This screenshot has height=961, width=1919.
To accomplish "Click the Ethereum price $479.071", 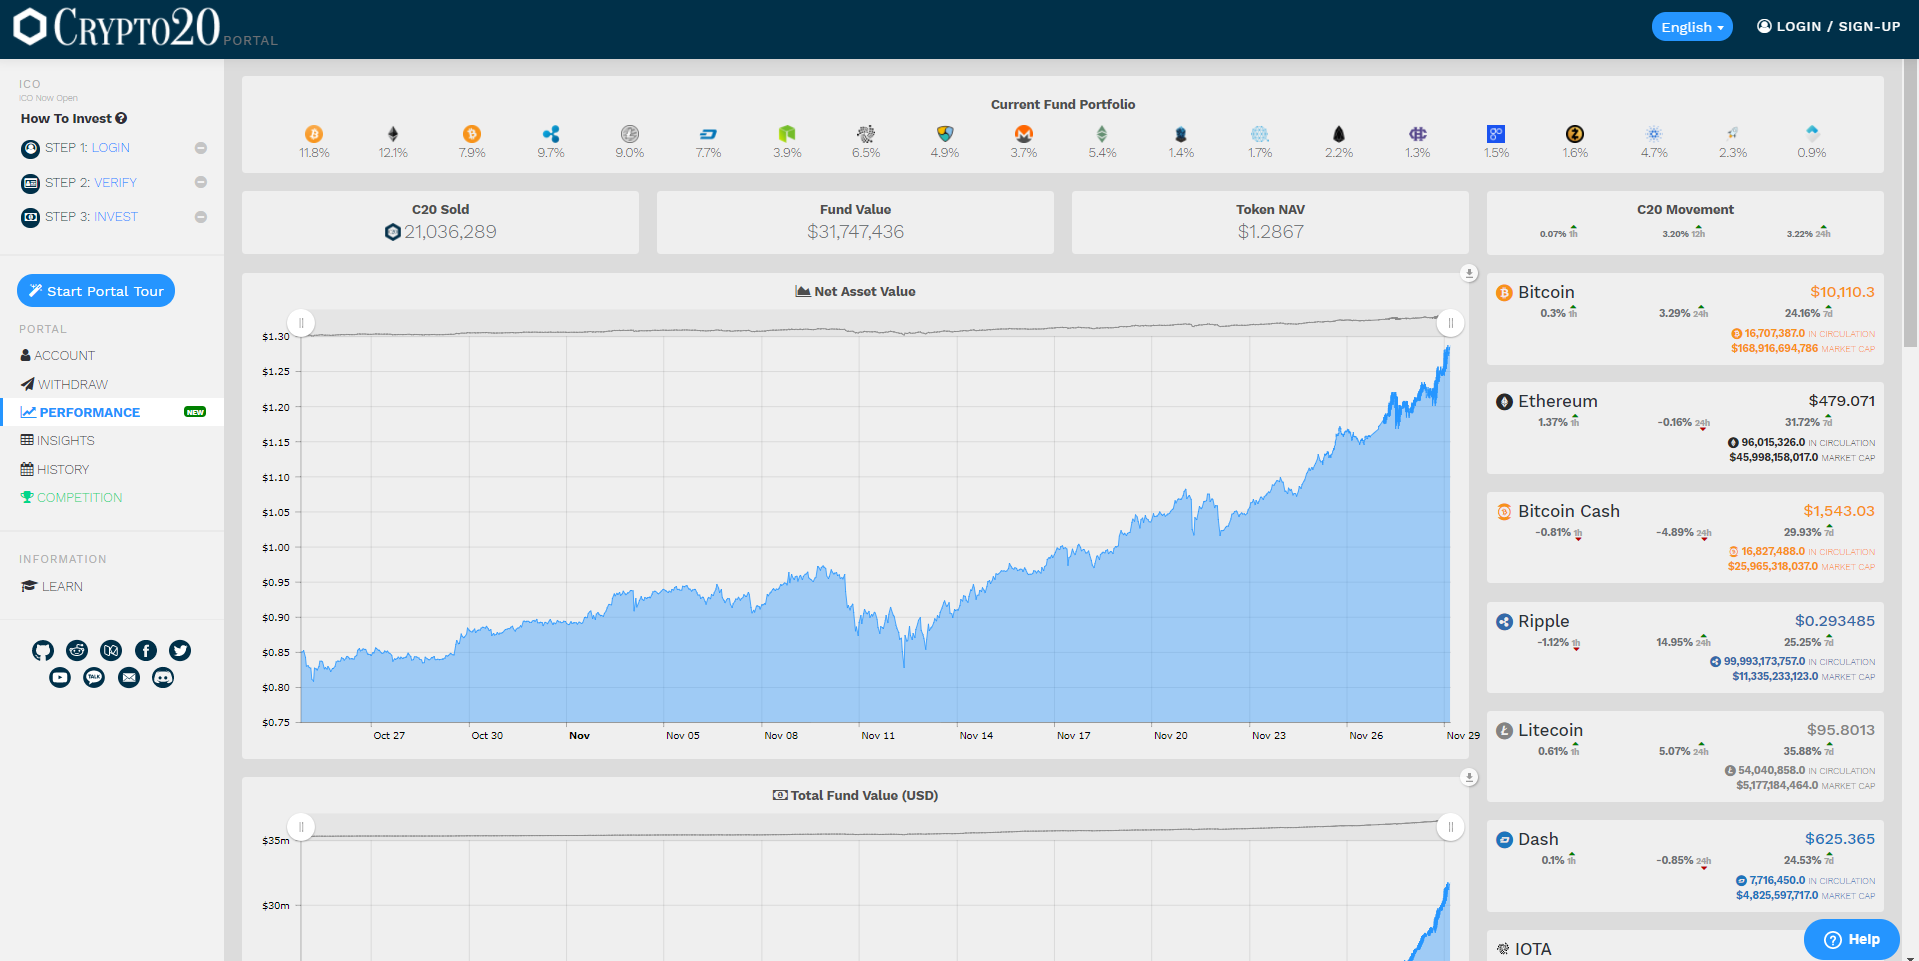I will [1842, 401].
